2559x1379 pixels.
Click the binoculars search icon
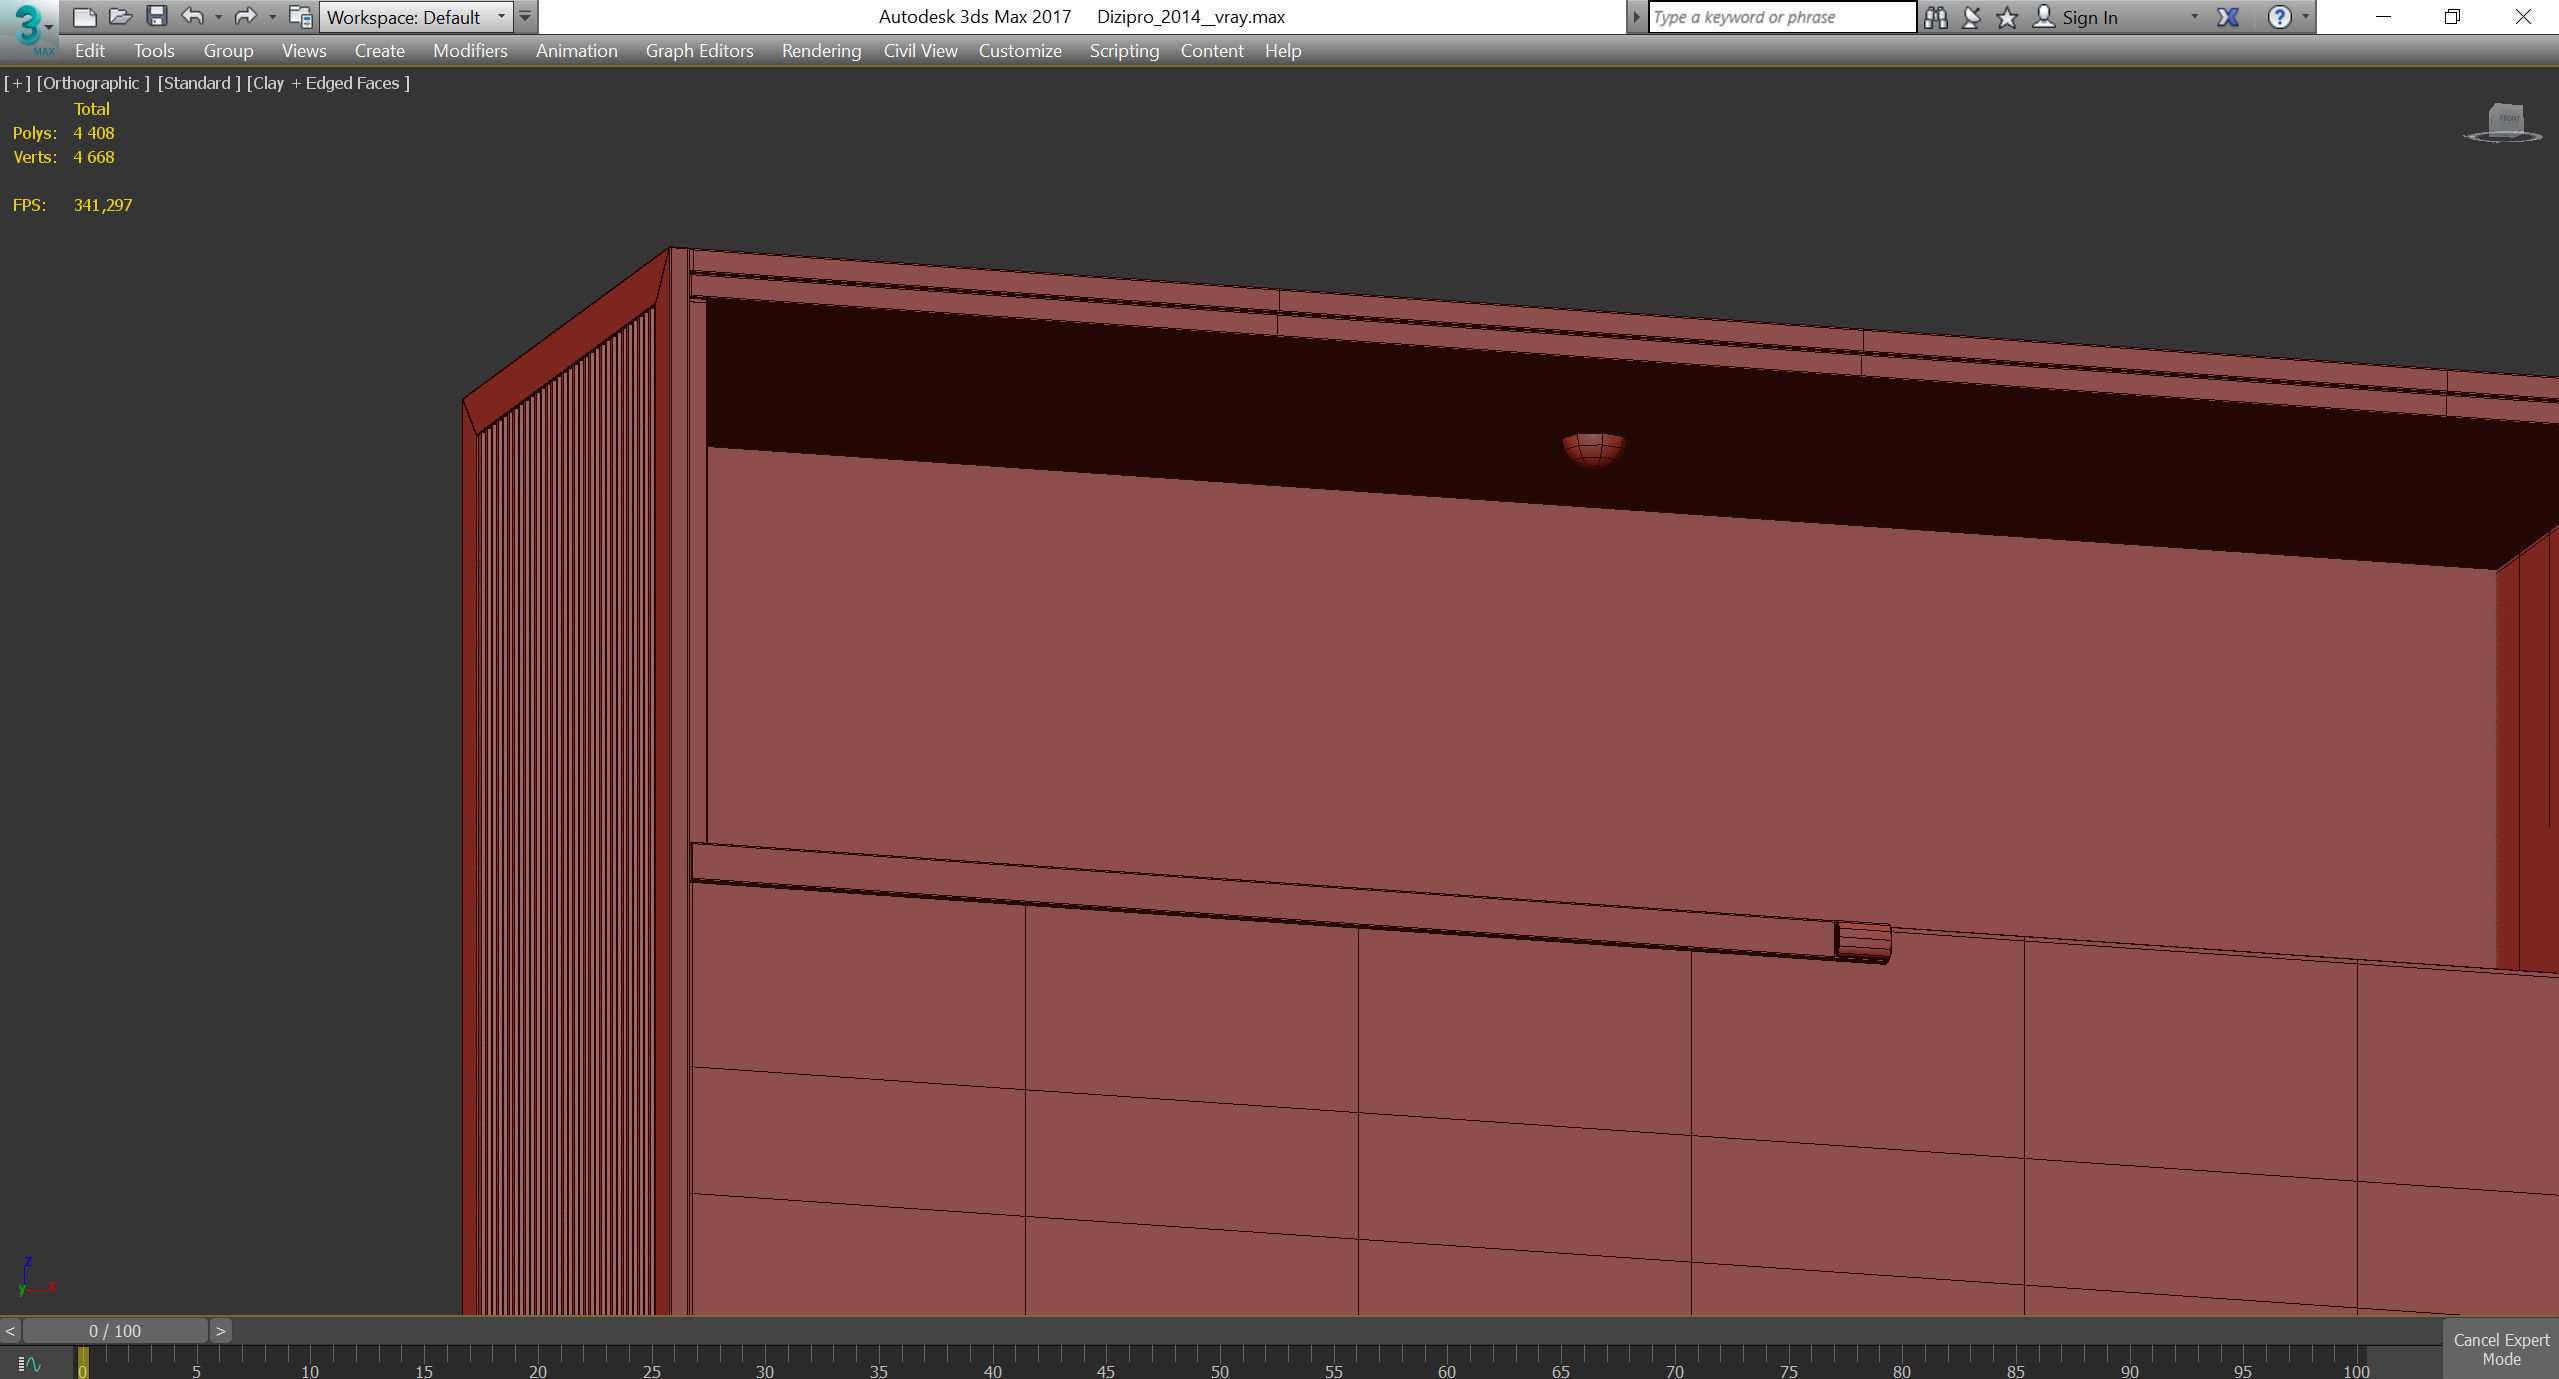[x=1935, y=17]
